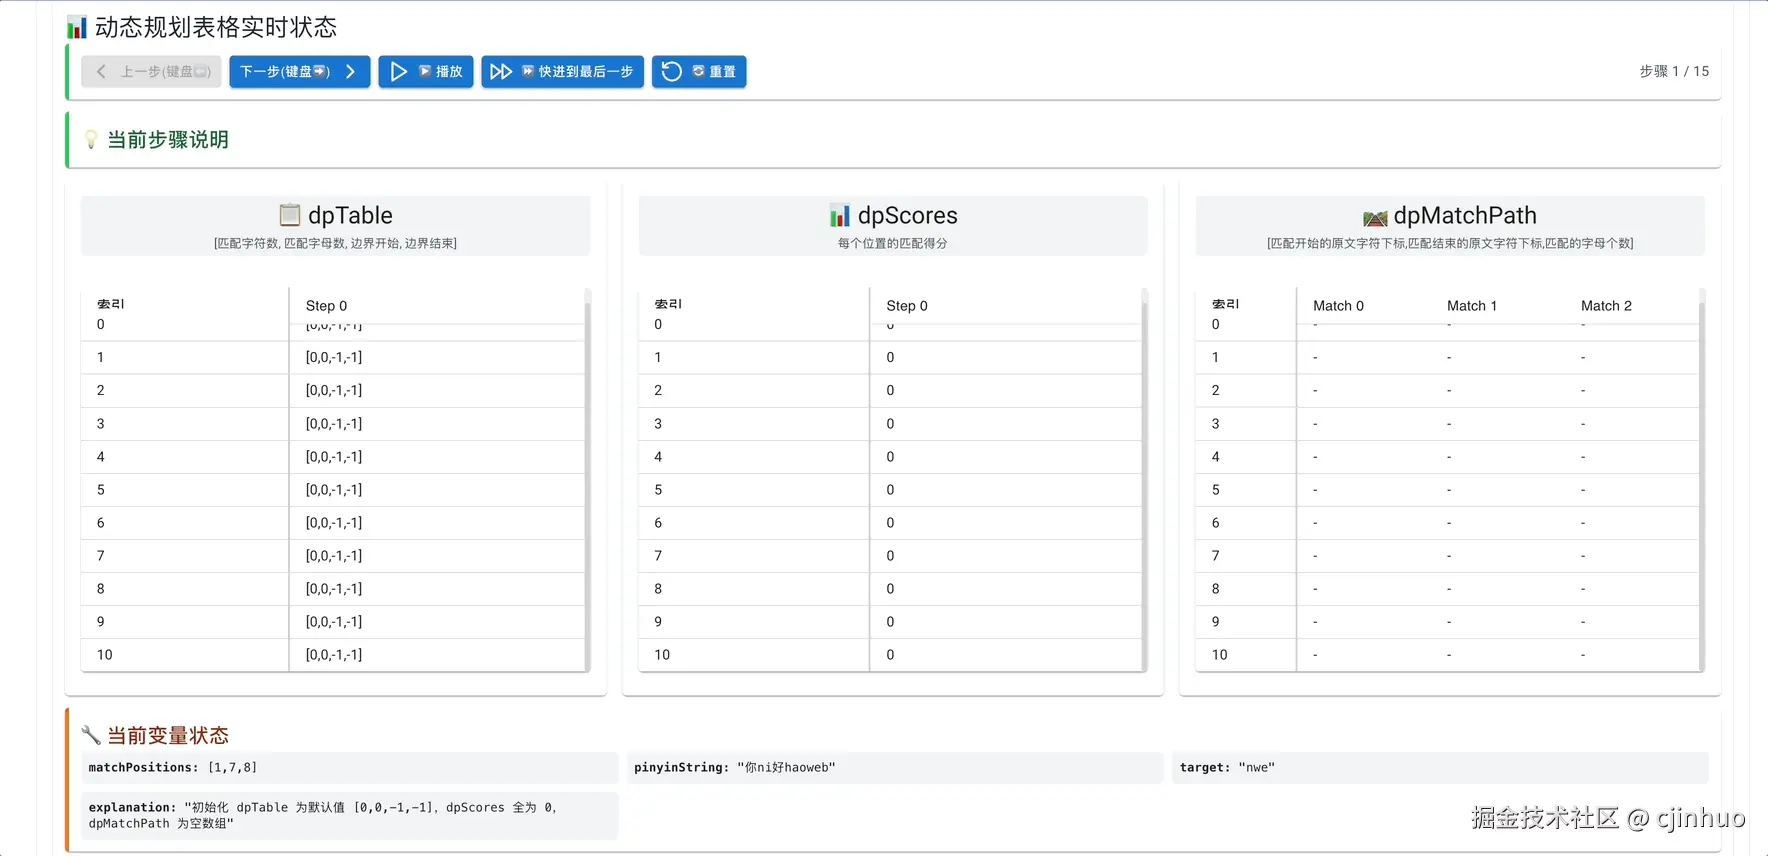Viewport: 1768px width, 856px height.
Task: Click the wrench icon by variable state
Action: point(91,735)
